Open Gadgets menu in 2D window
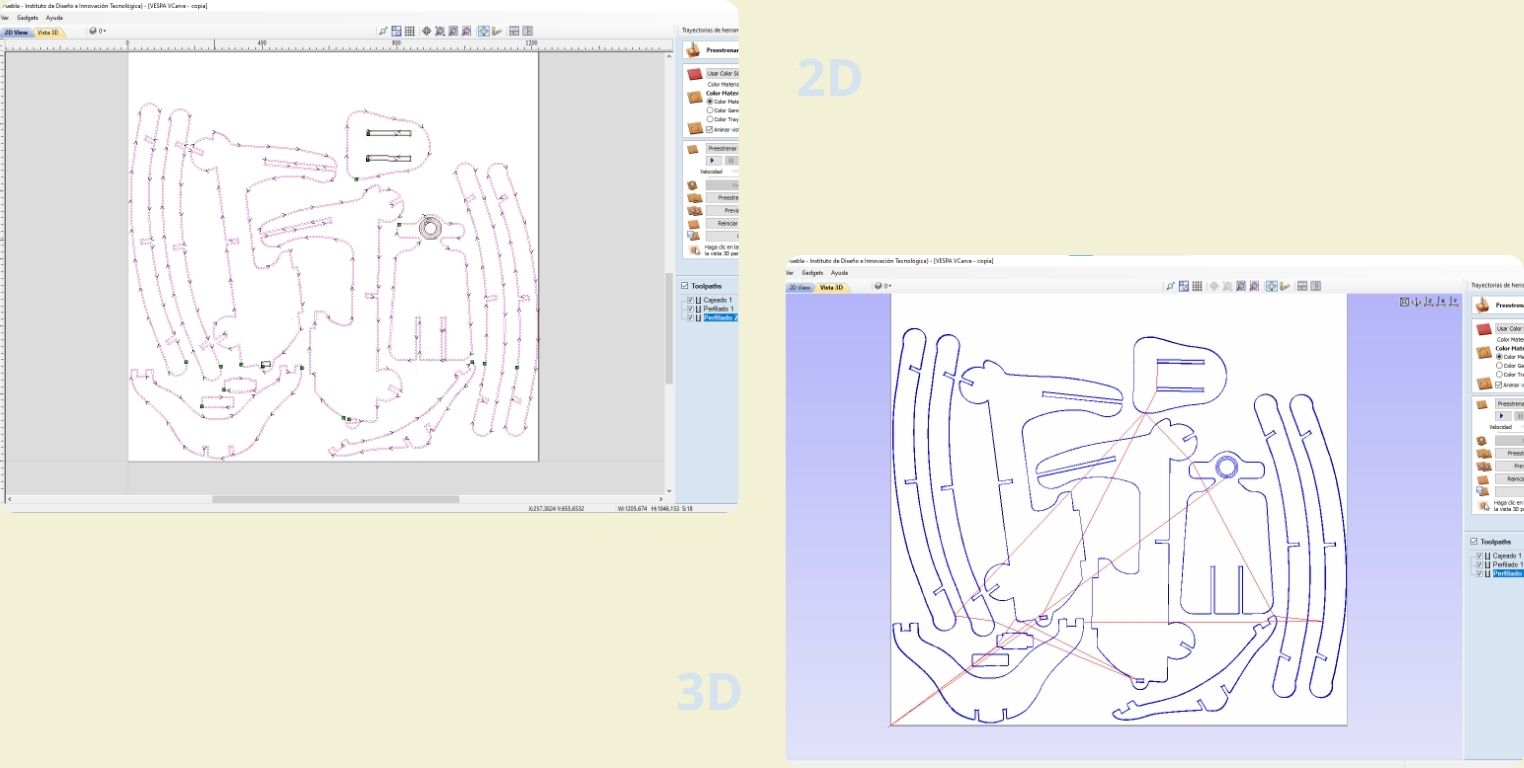 tap(27, 18)
